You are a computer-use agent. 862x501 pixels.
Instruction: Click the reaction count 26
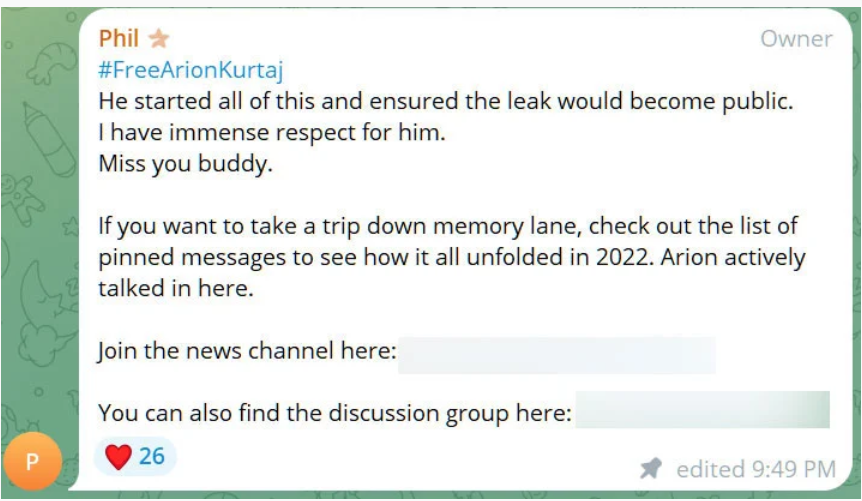[152, 457]
